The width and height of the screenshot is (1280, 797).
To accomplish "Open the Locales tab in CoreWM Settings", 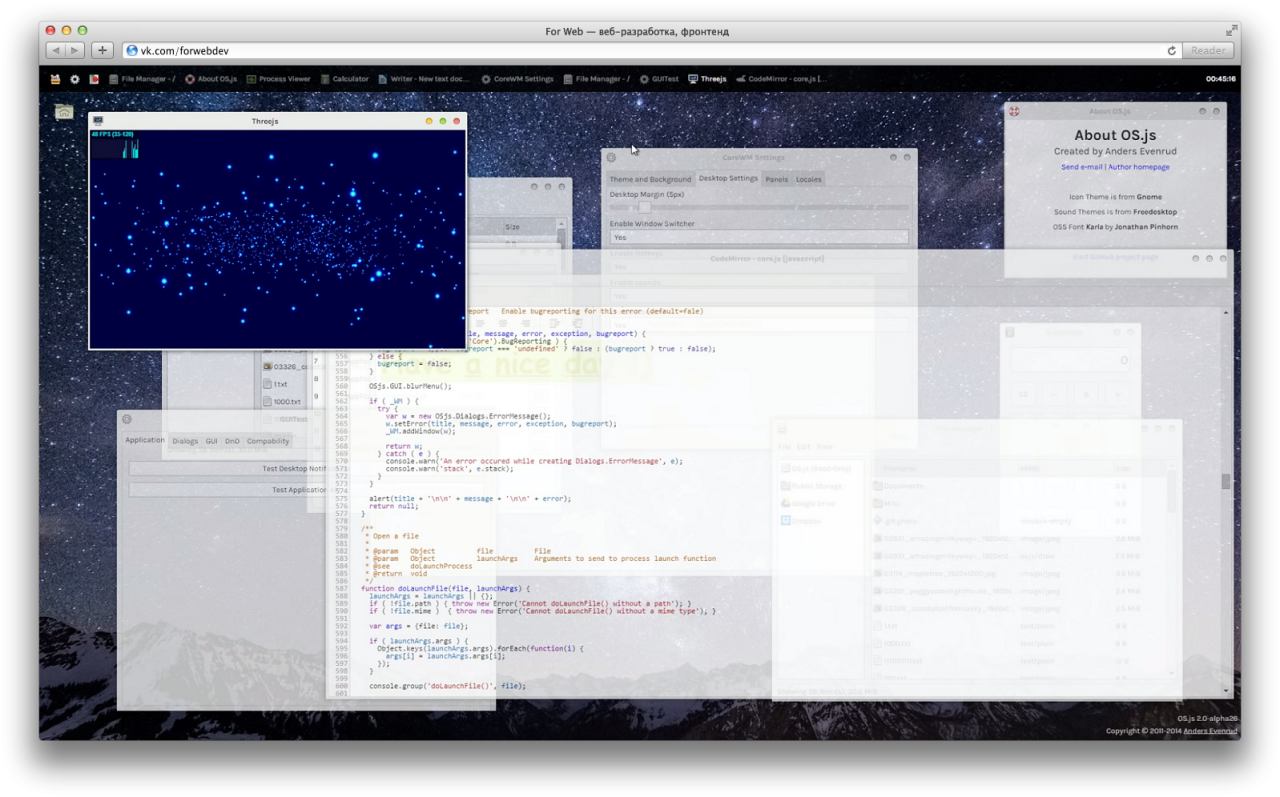I will (x=809, y=179).
